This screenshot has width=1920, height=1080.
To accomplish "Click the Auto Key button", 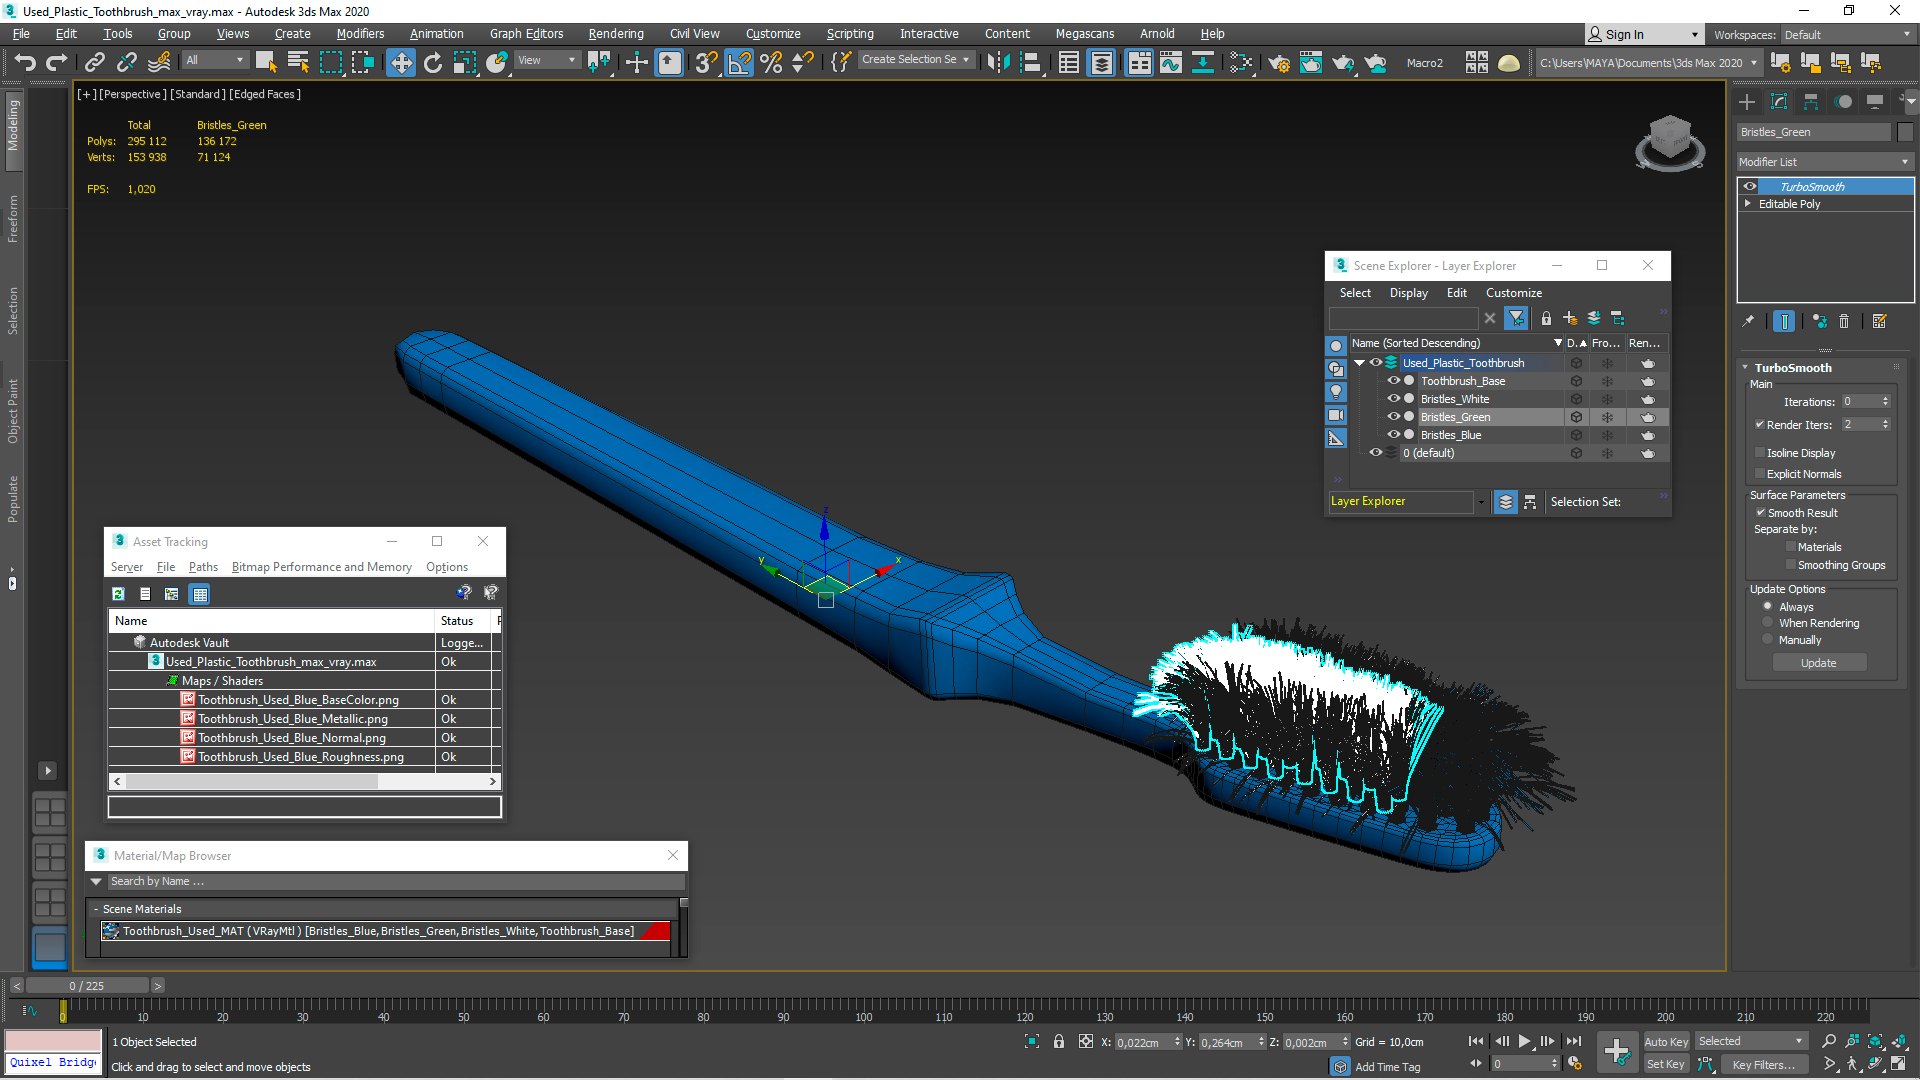I will (1666, 1041).
